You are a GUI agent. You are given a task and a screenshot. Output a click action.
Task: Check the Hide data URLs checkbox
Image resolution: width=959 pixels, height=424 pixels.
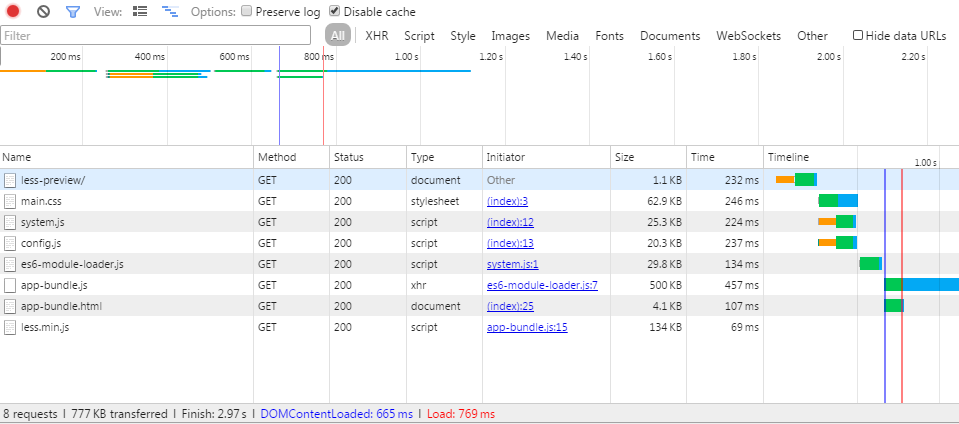[858, 36]
